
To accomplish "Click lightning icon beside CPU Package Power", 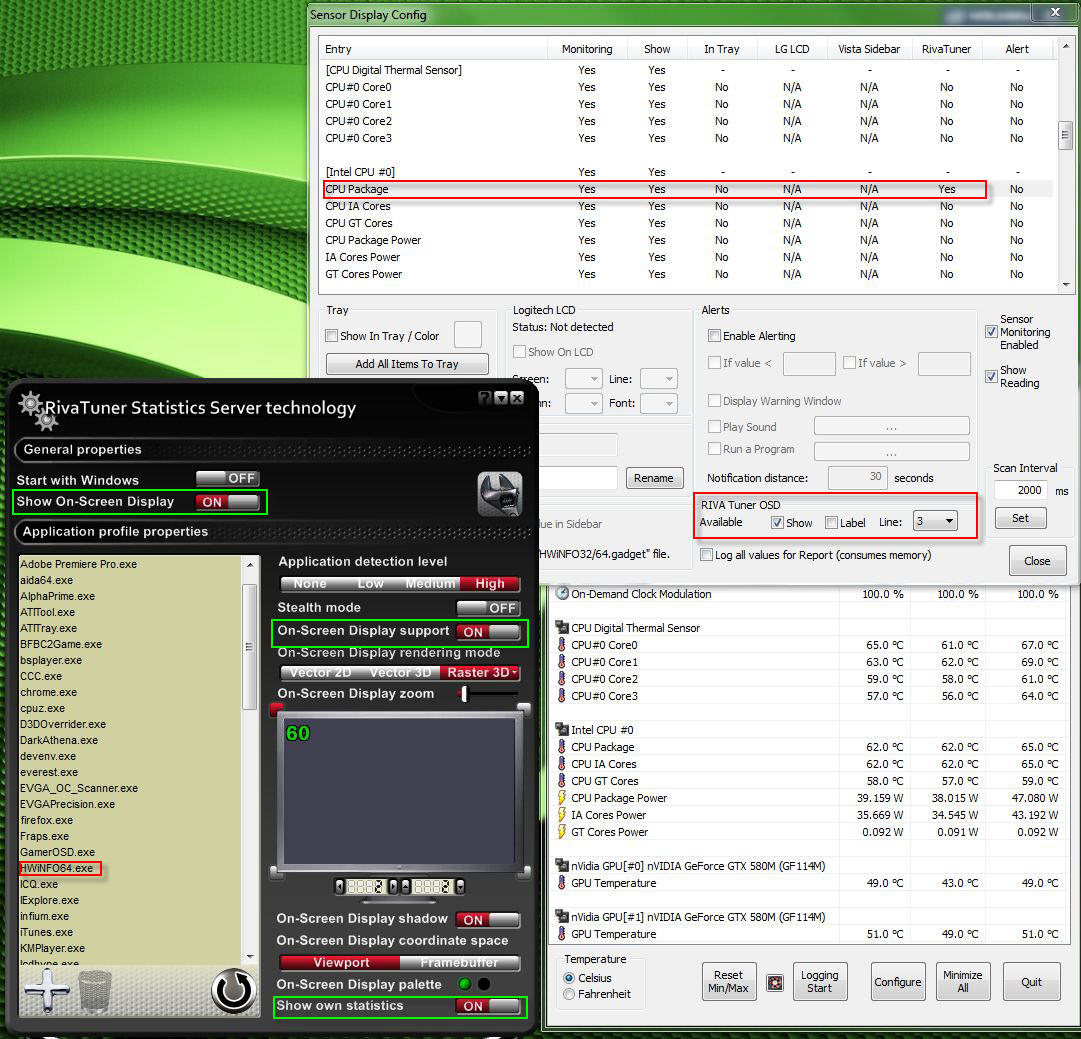I will [x=561, y=798].
